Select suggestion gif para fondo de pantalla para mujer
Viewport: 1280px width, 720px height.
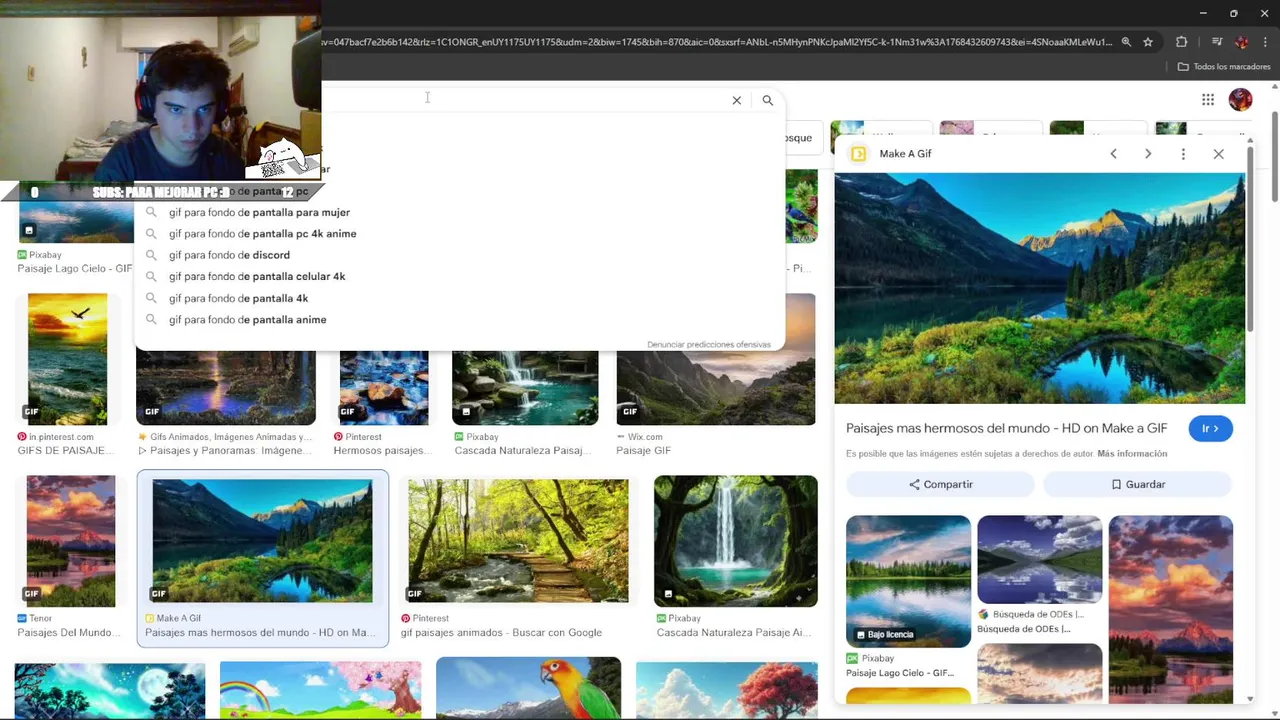pos(259,212)
